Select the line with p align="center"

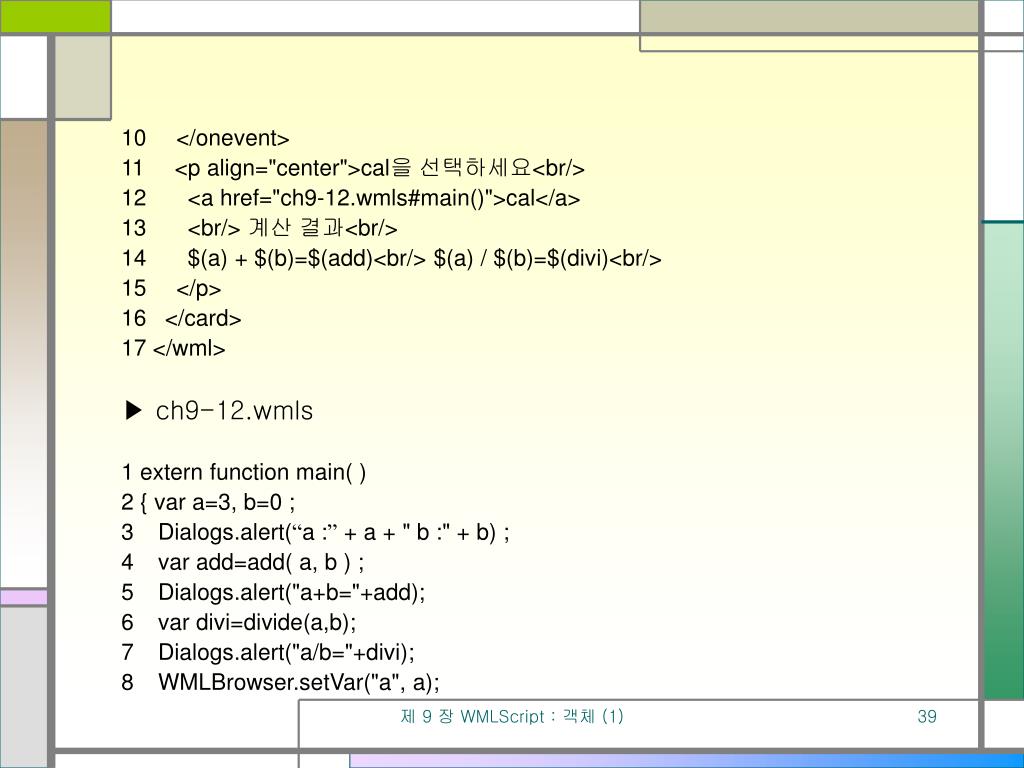coord(353,168)
